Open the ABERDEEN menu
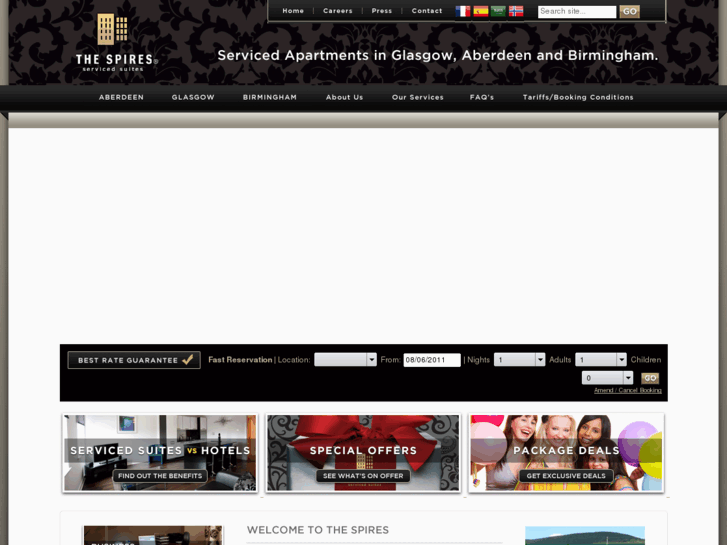 [x=121, y=97]
